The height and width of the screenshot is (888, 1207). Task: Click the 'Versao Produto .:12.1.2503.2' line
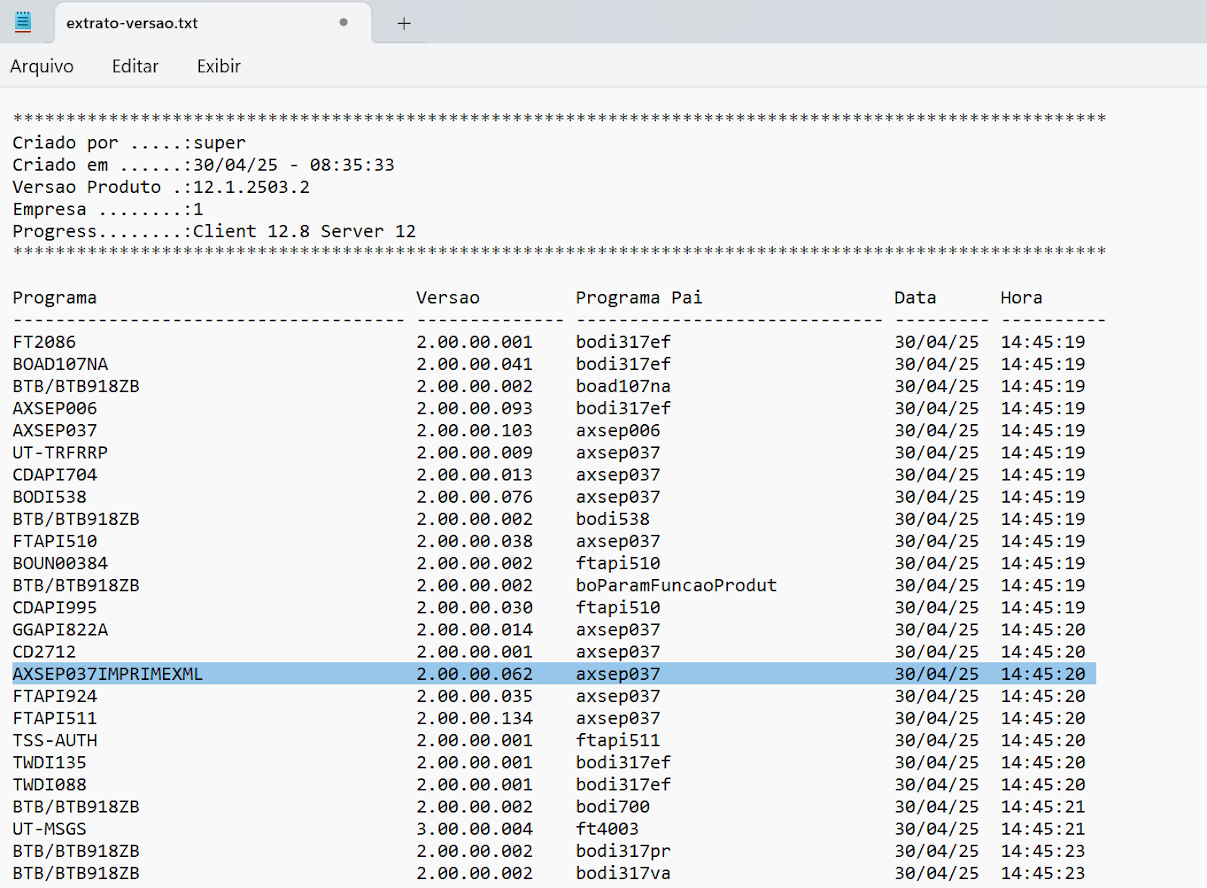coord(161,187)
